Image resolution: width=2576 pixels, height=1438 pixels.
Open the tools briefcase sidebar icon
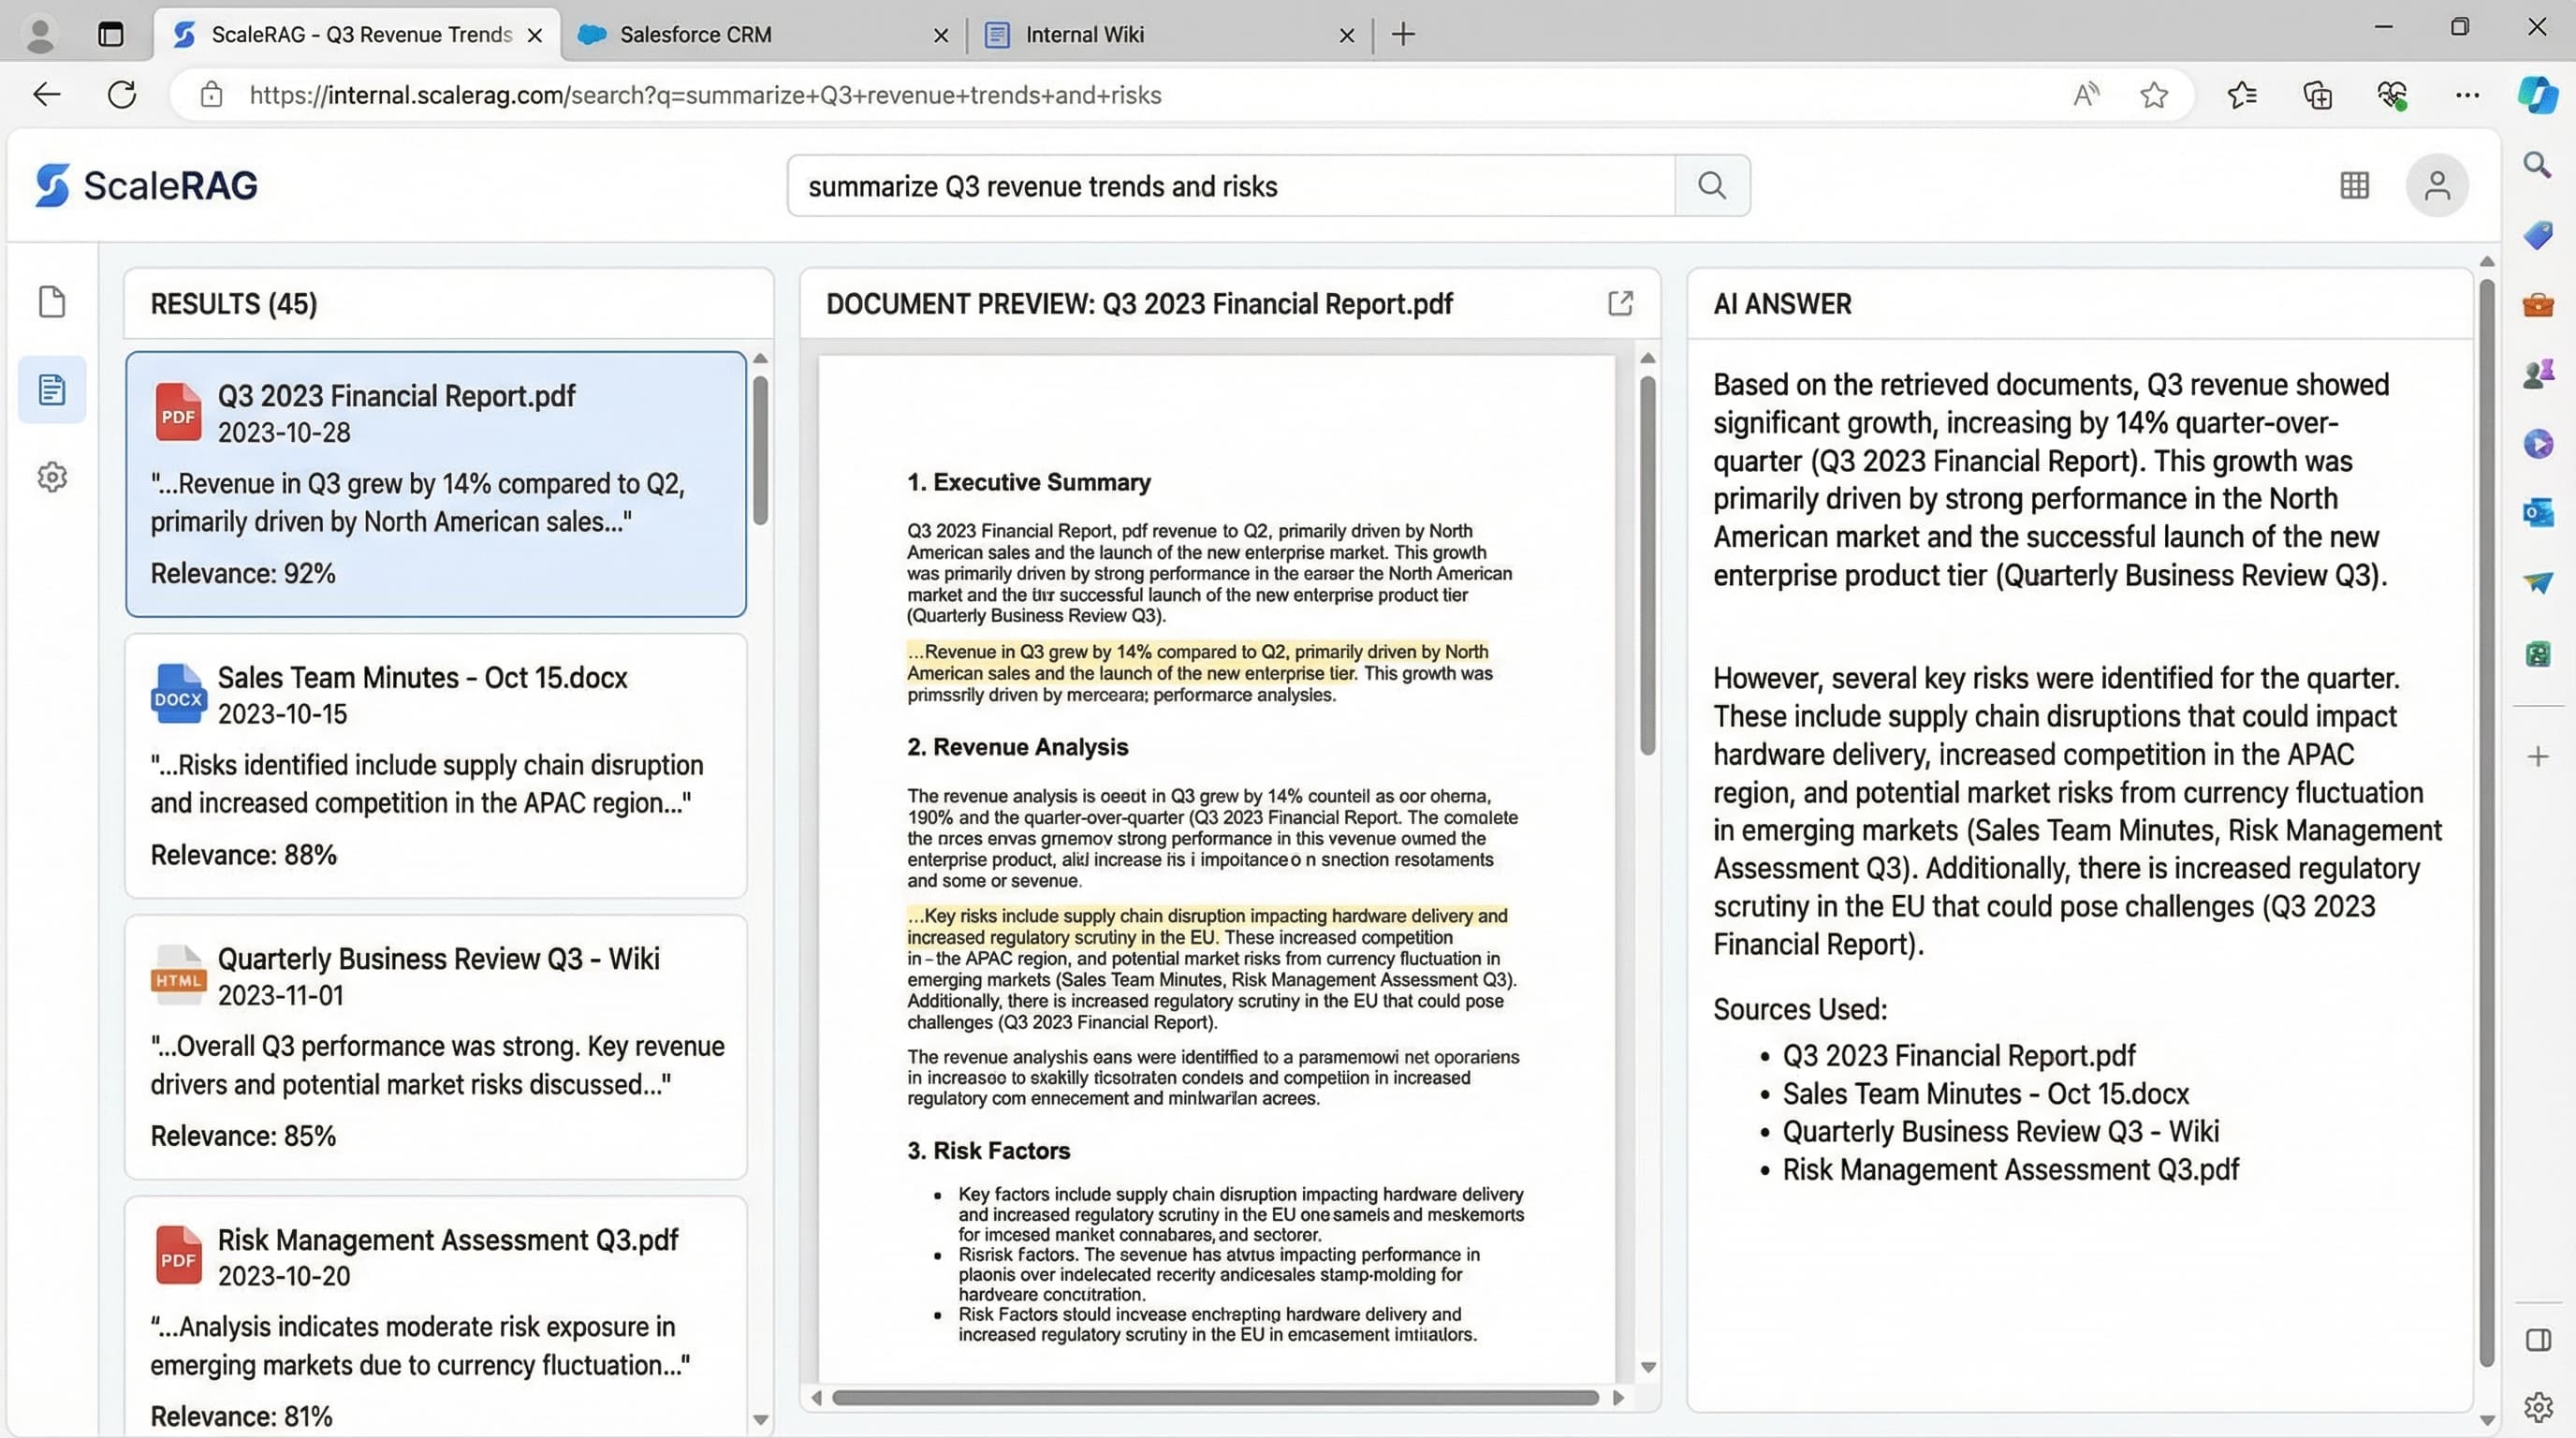click(2537, 304)
